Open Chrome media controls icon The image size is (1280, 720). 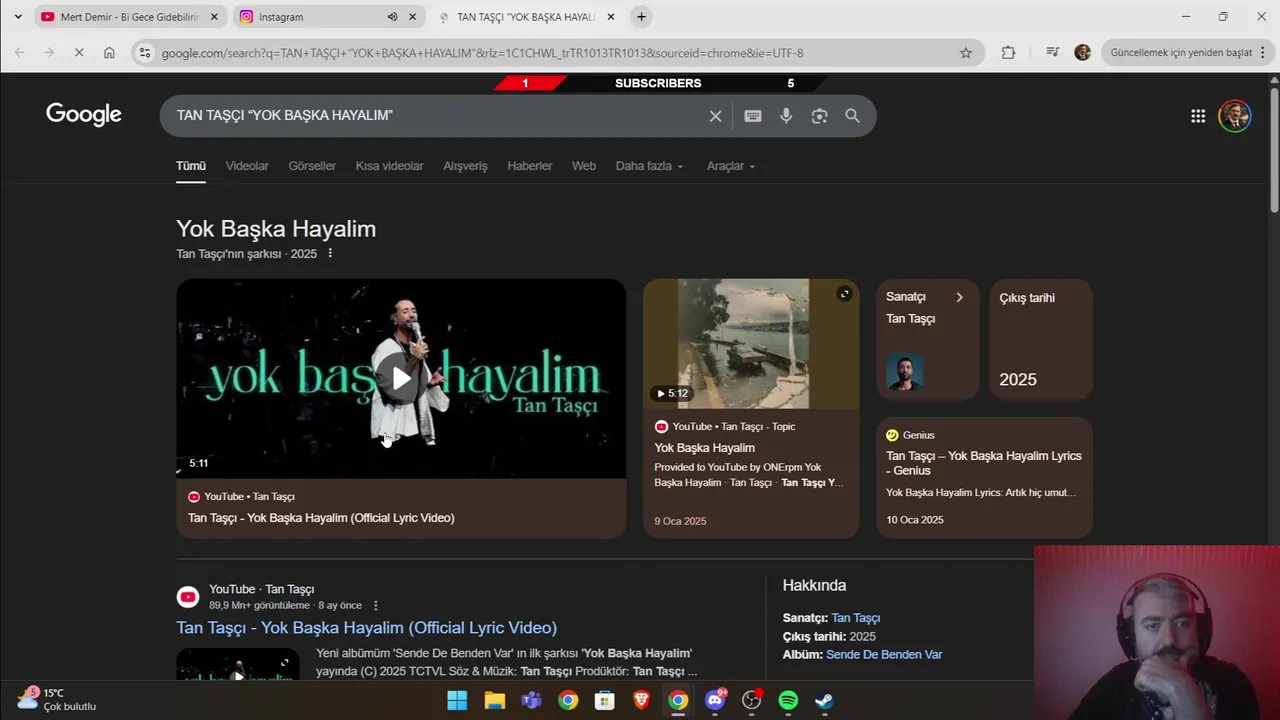tap(1052, 53)
